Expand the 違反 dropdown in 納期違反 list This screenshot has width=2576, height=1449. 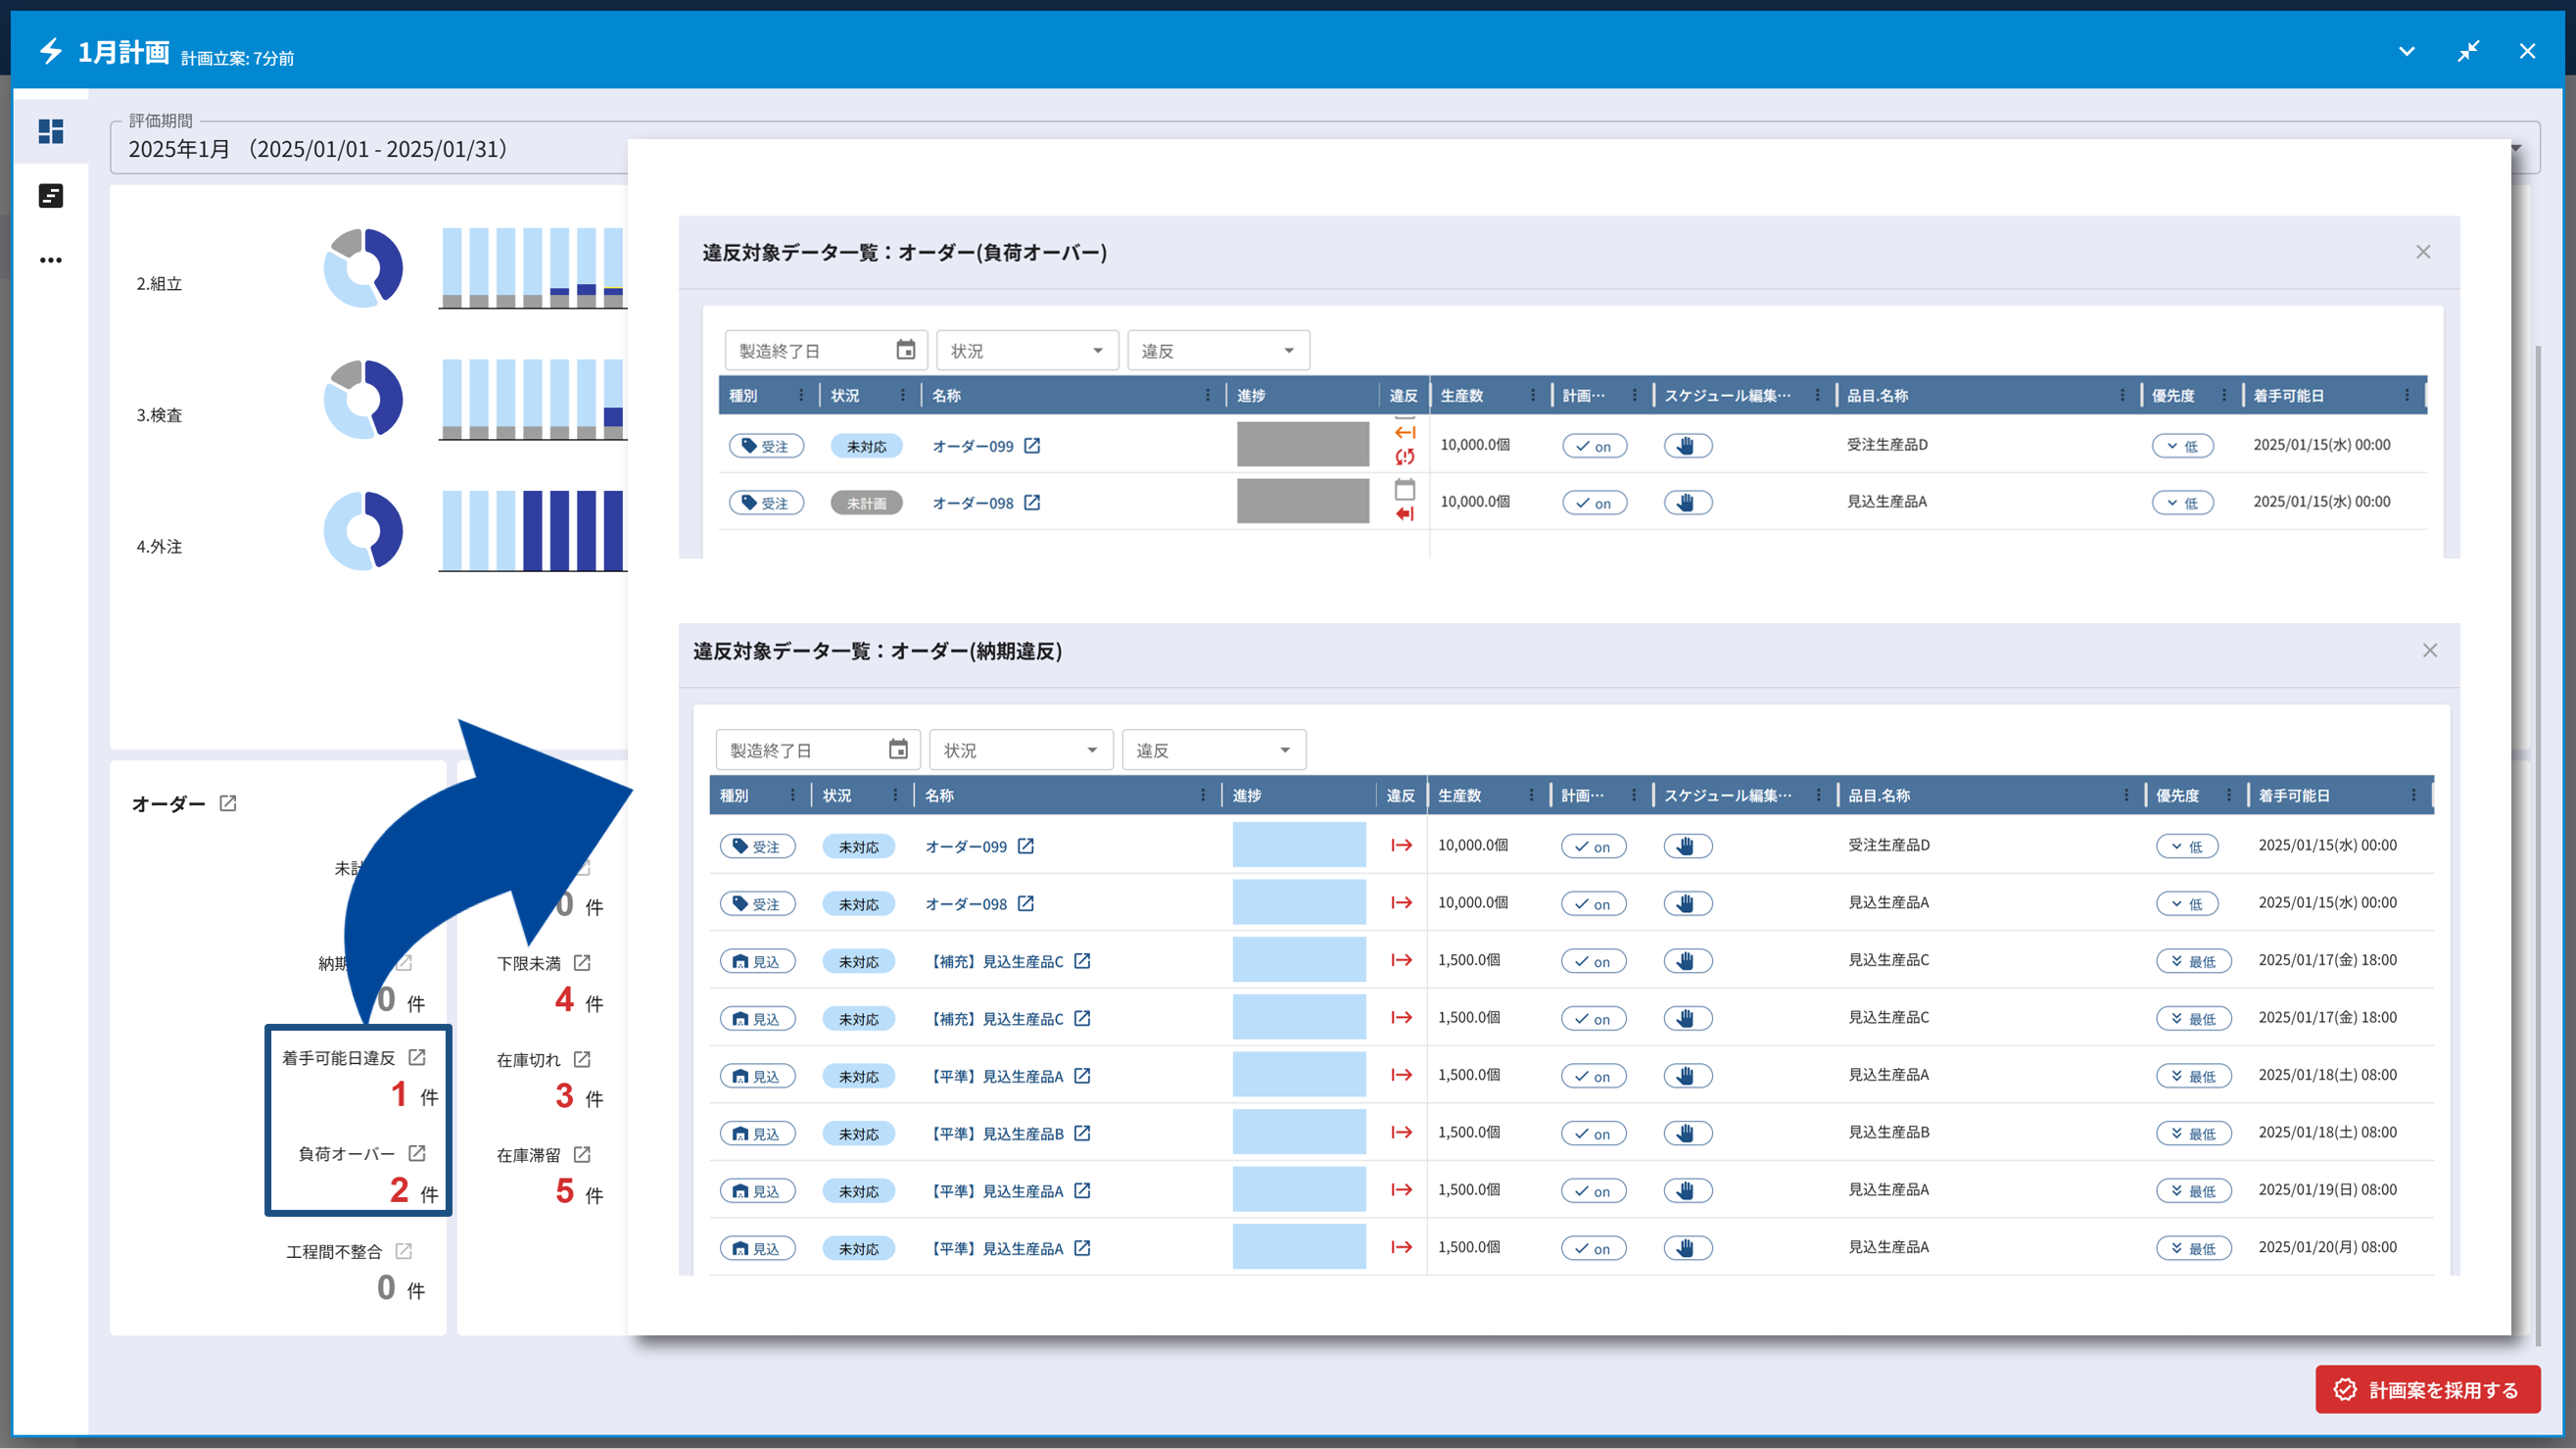(1213, 750)
